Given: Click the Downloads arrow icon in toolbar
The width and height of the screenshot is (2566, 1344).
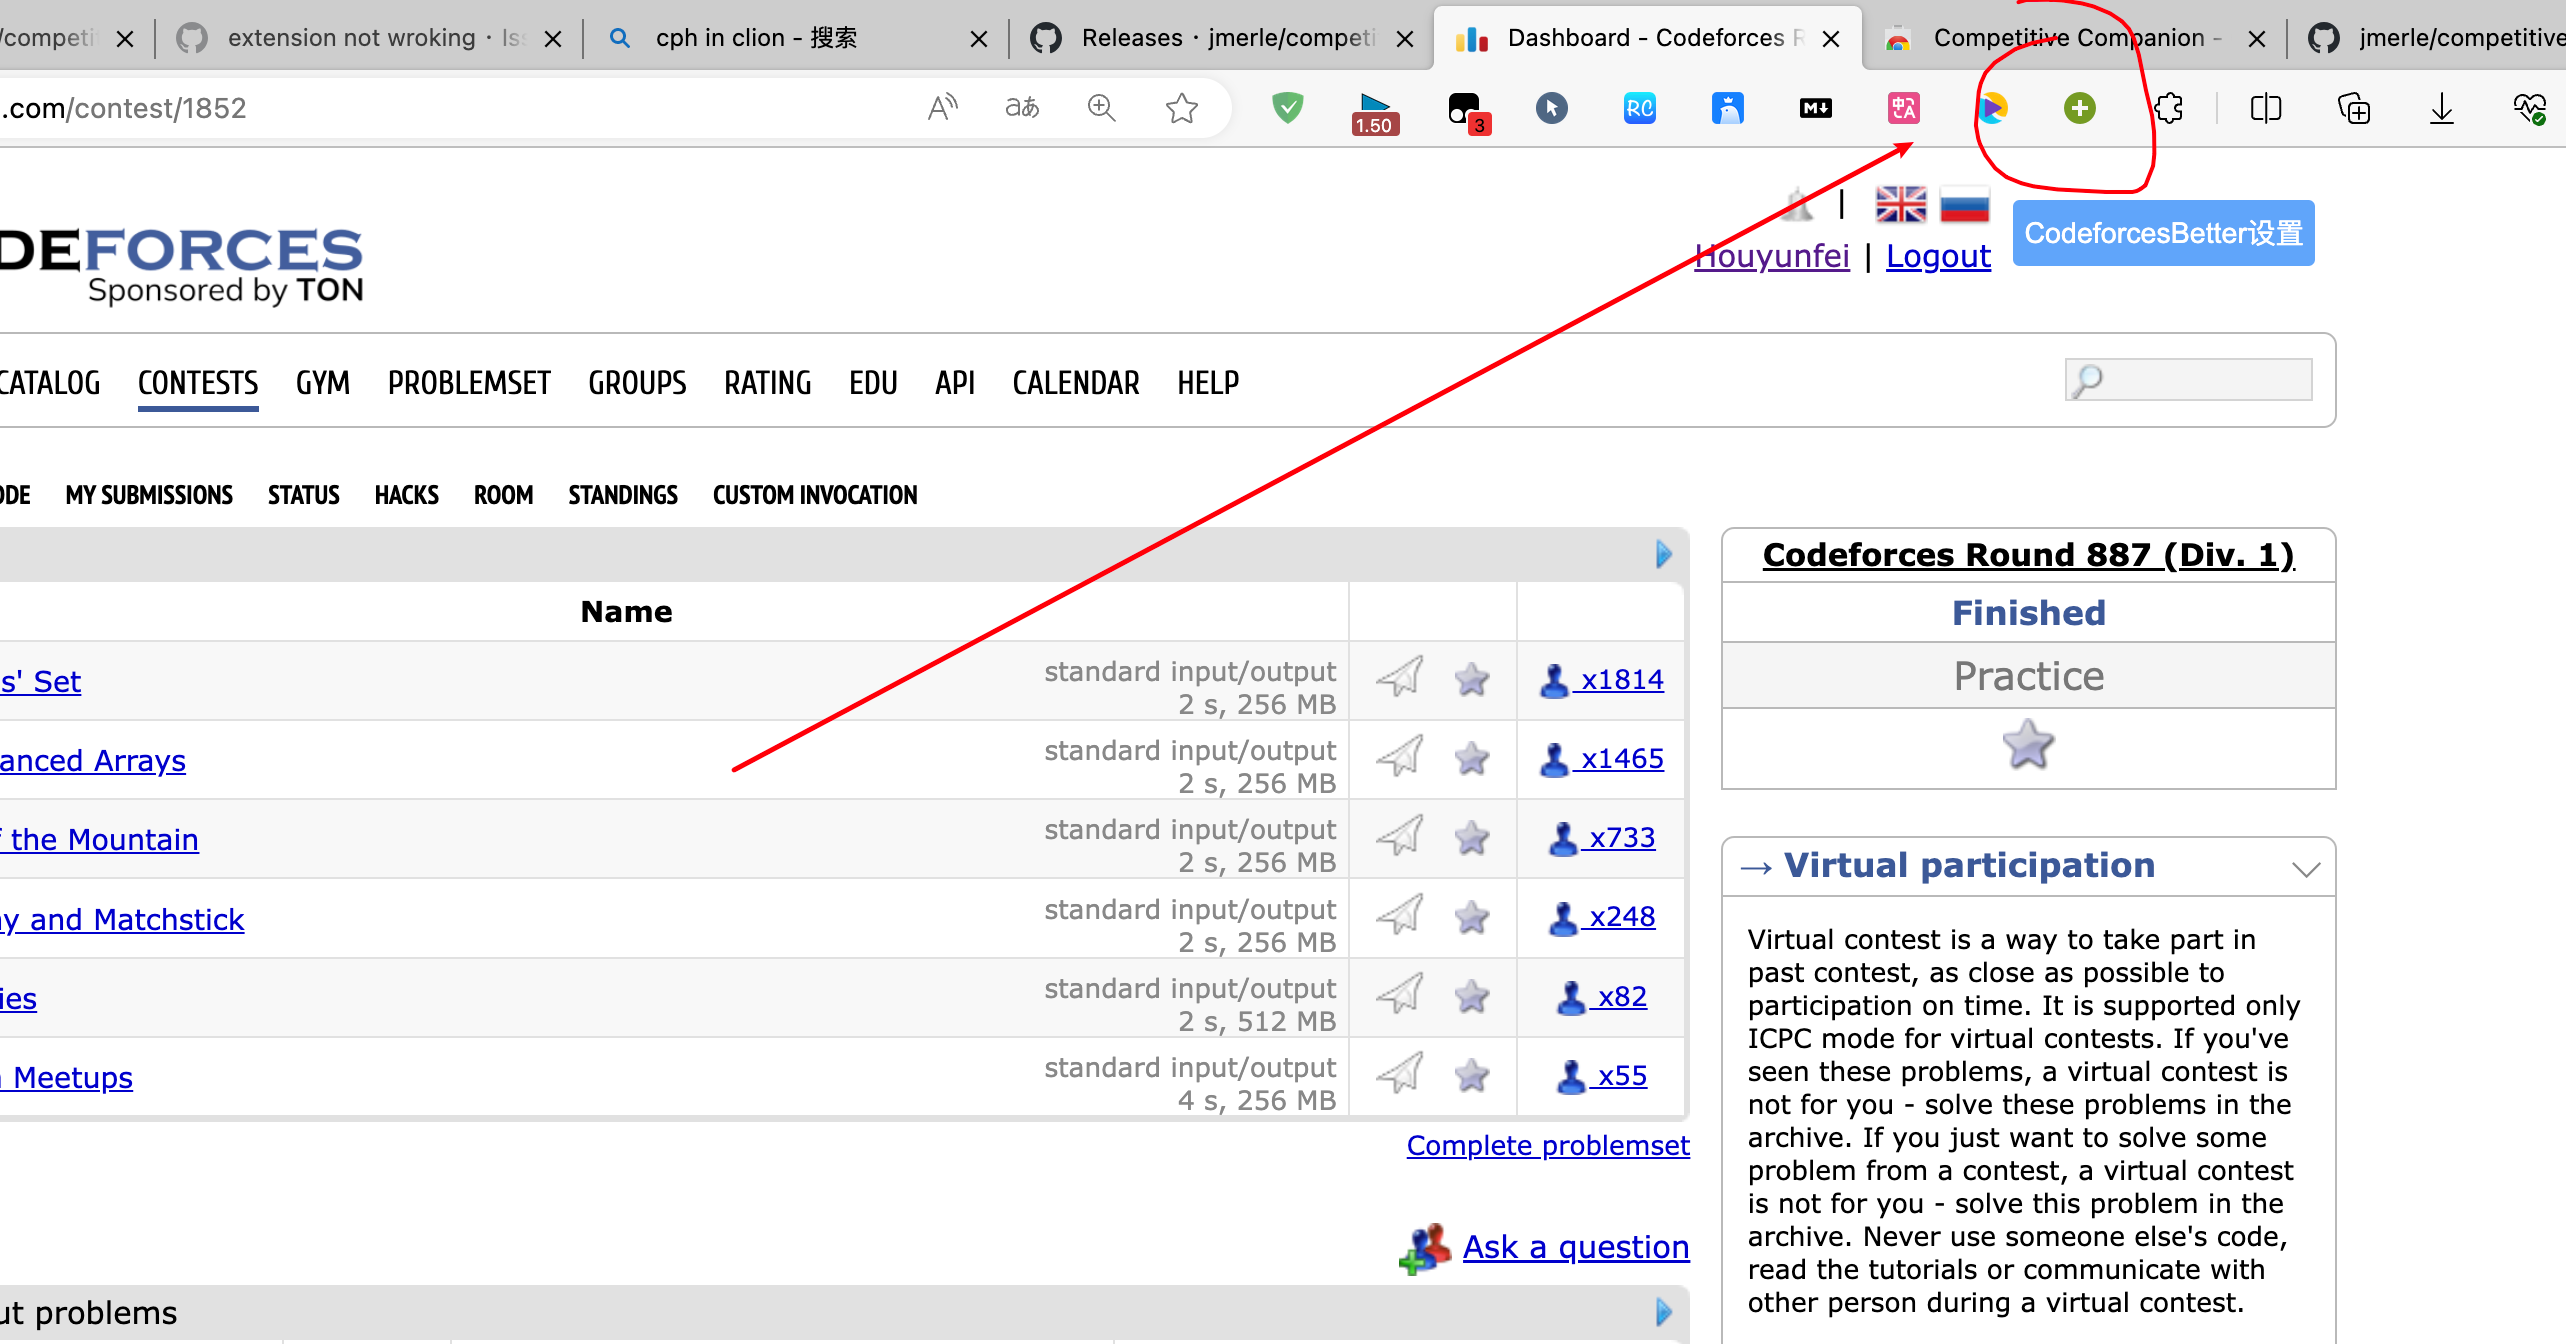Looking at the screenshot, I should (2441, 108).
